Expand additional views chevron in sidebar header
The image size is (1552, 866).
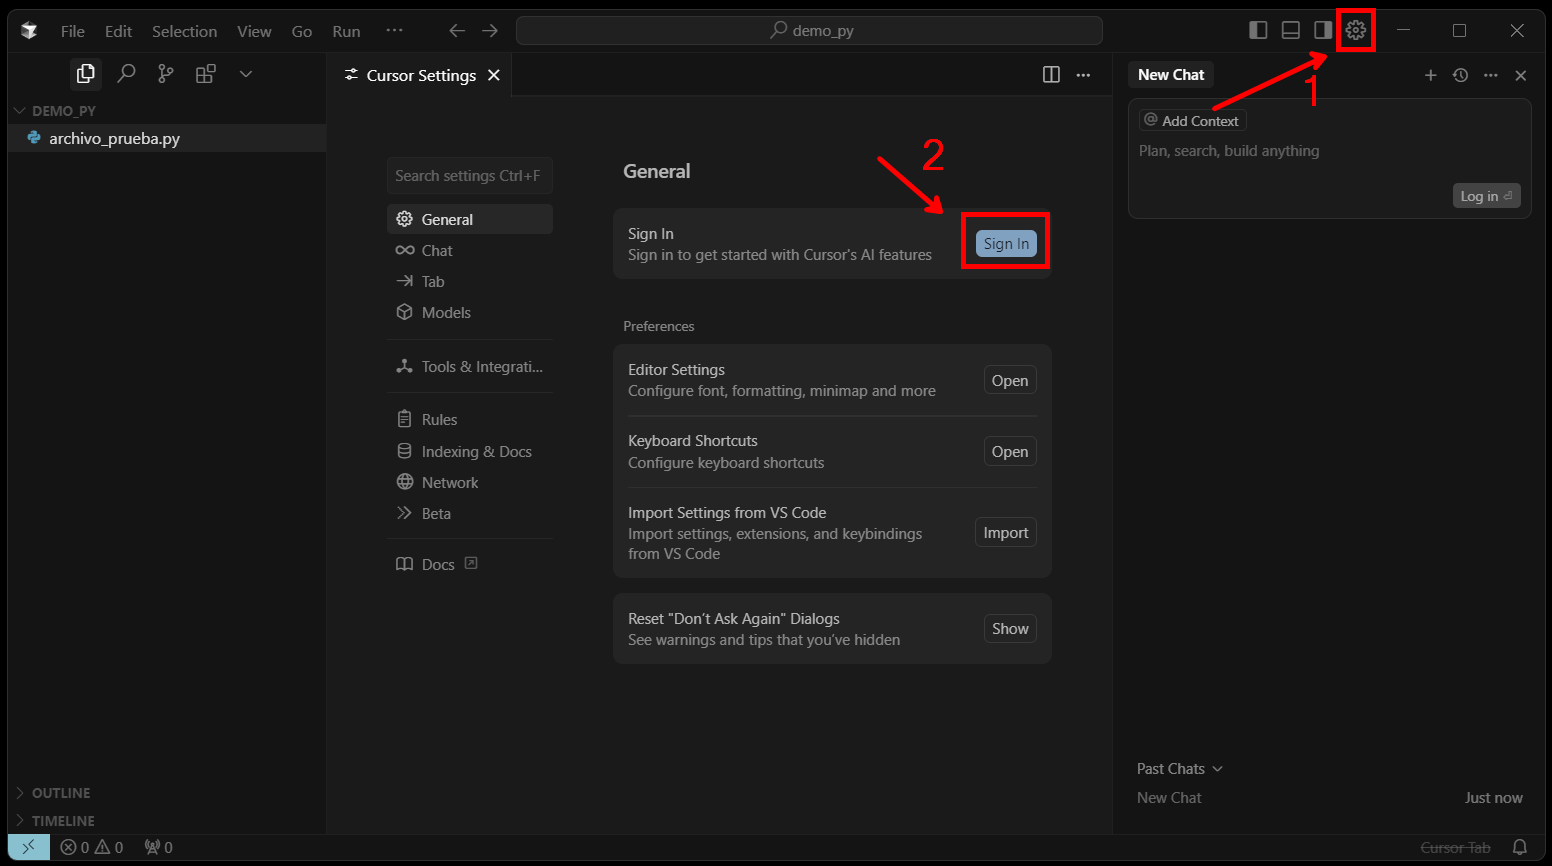(246, 73)
